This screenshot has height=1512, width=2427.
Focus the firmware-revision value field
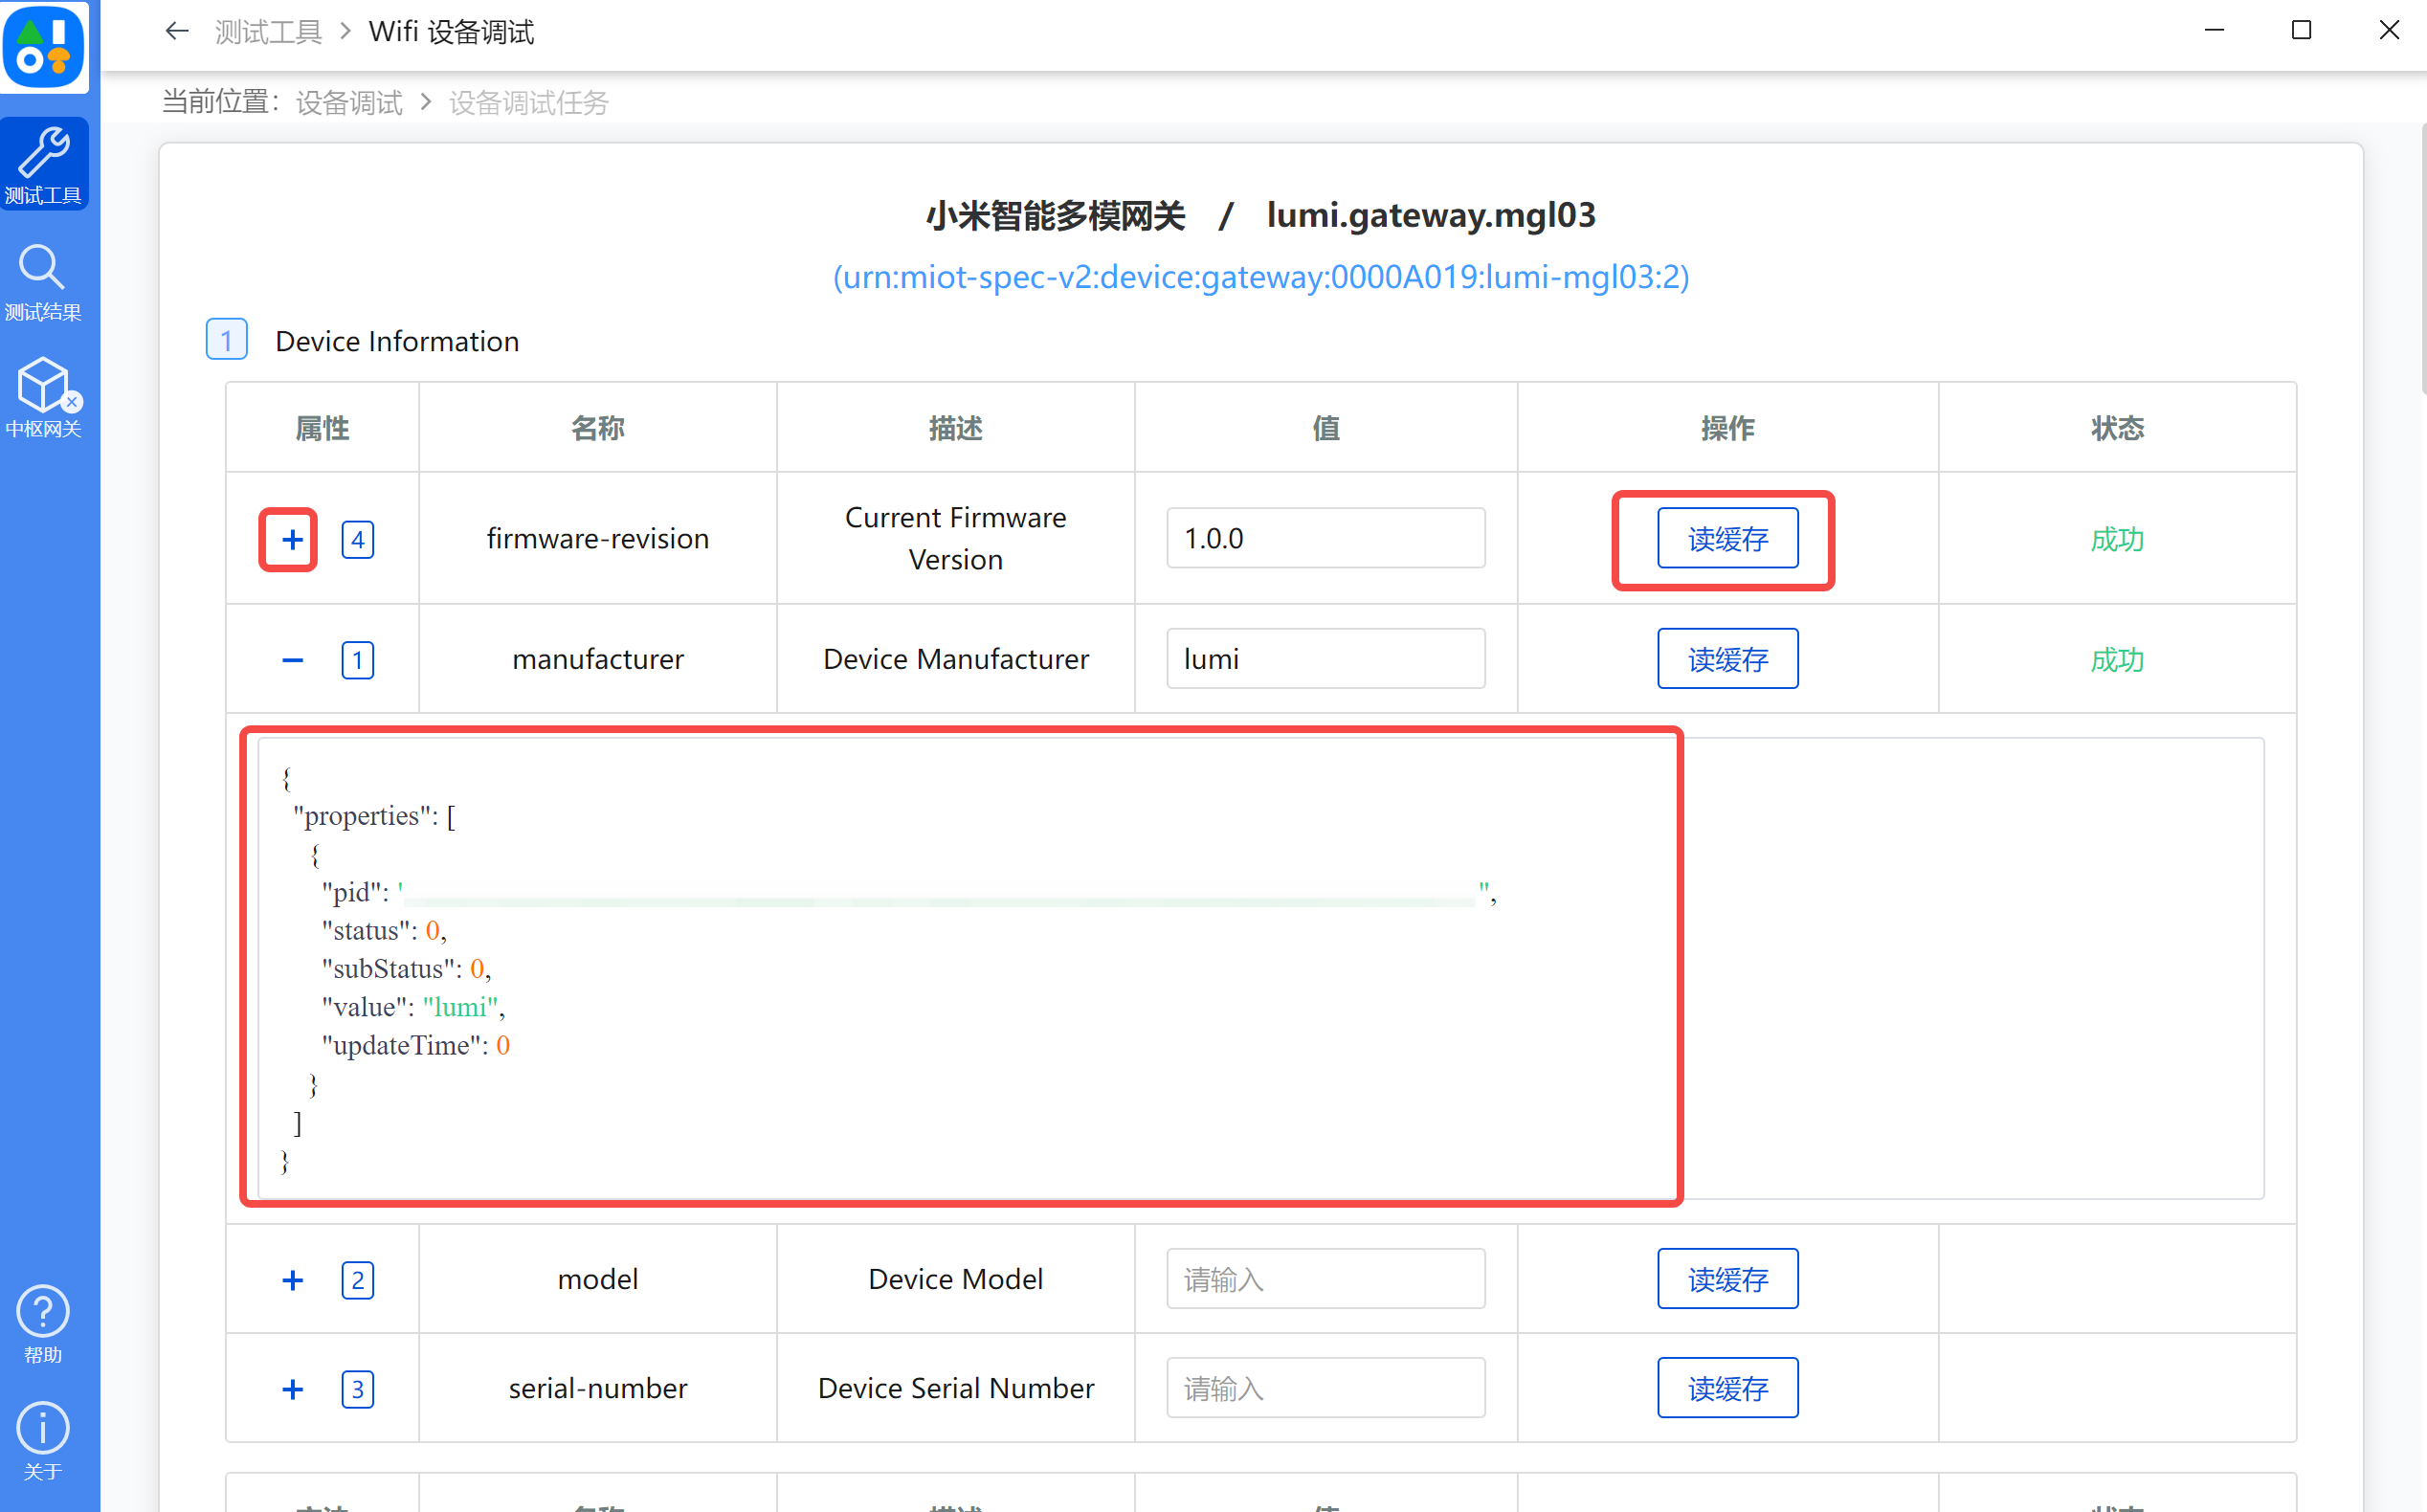[x=1325, y=538]
